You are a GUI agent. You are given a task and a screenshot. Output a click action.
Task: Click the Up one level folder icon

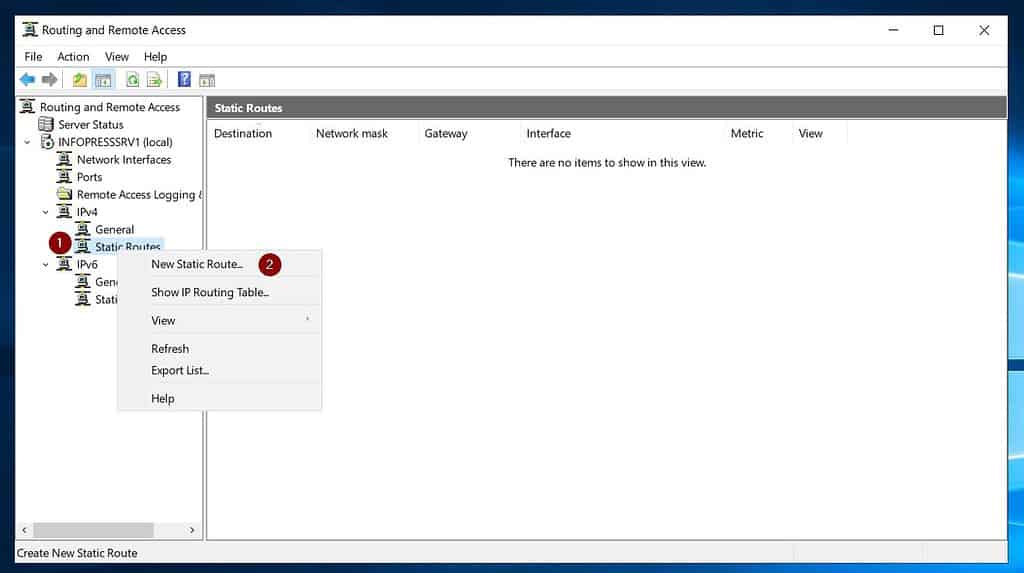[x=80, y=80]
